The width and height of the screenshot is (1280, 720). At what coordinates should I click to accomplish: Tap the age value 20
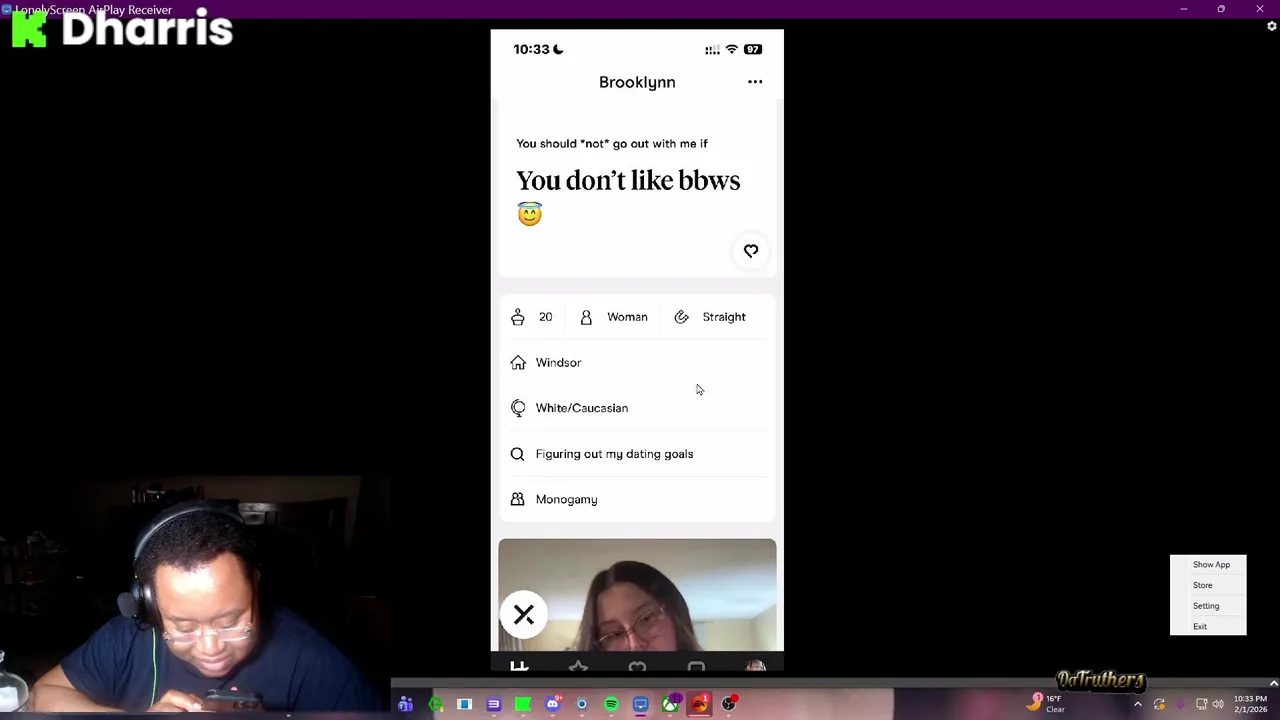pos(545,317)
